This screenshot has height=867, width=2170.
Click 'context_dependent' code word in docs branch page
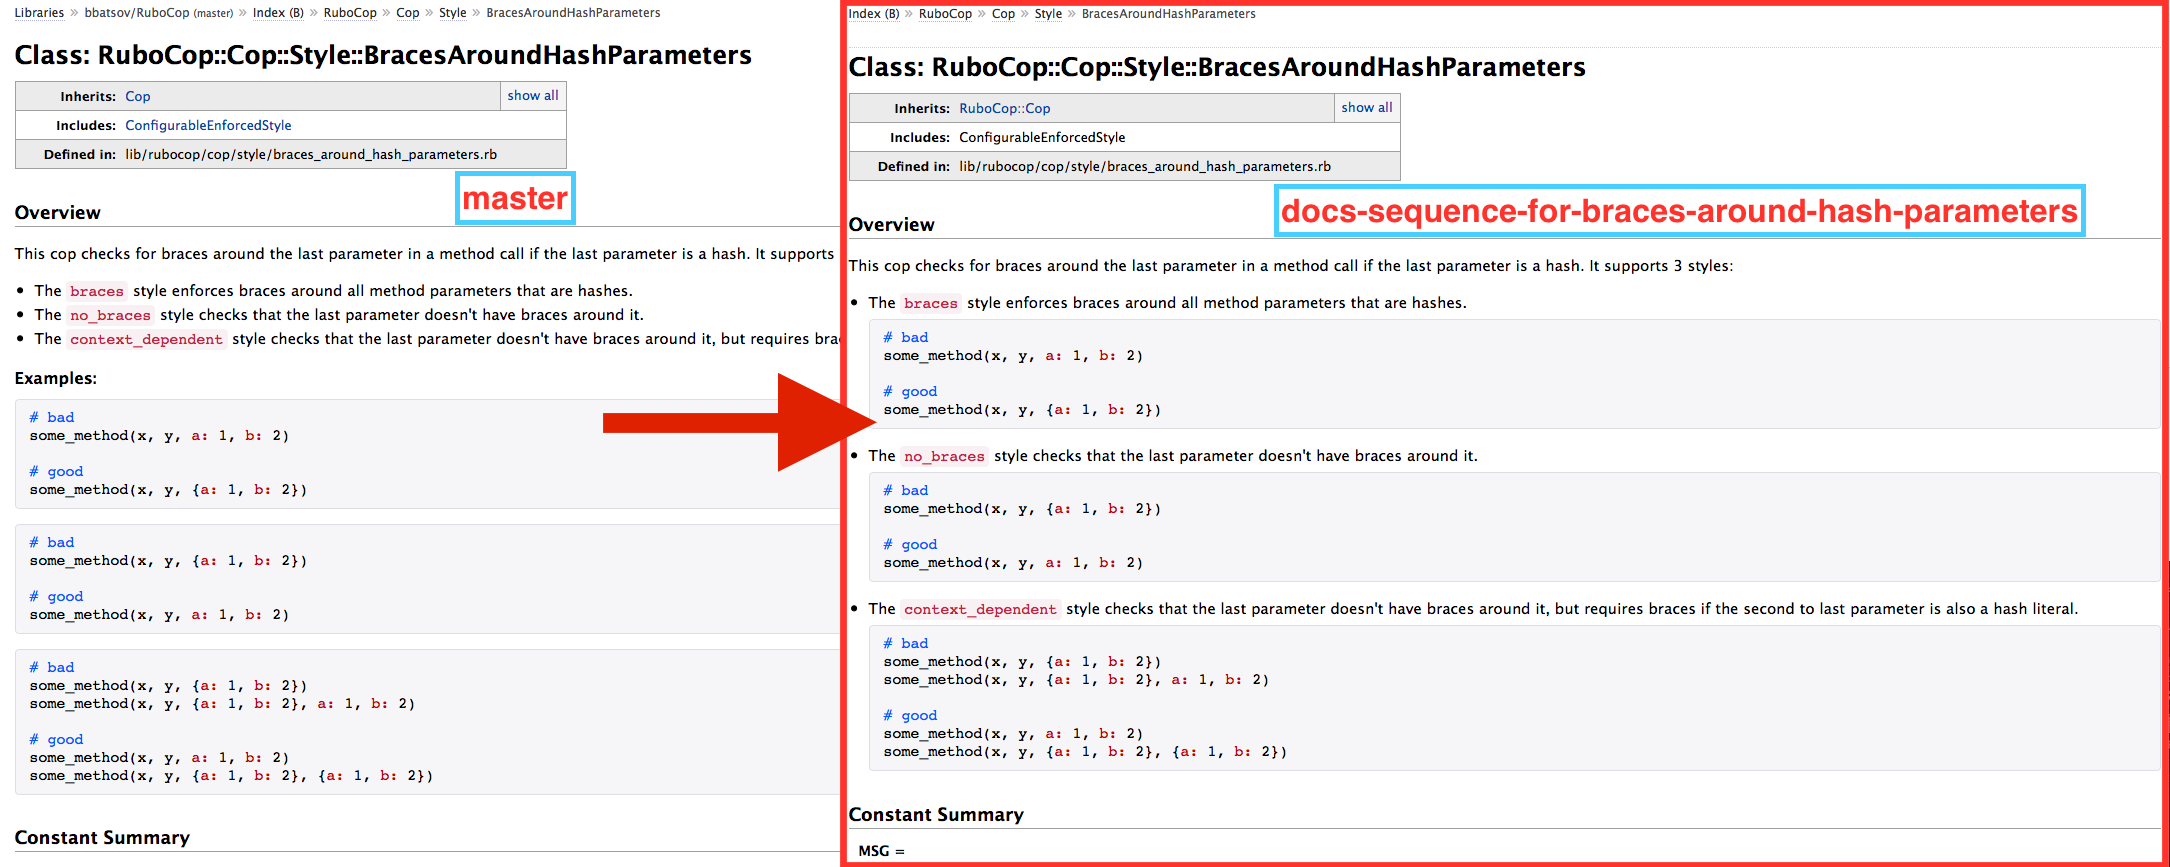pos(980,609)
